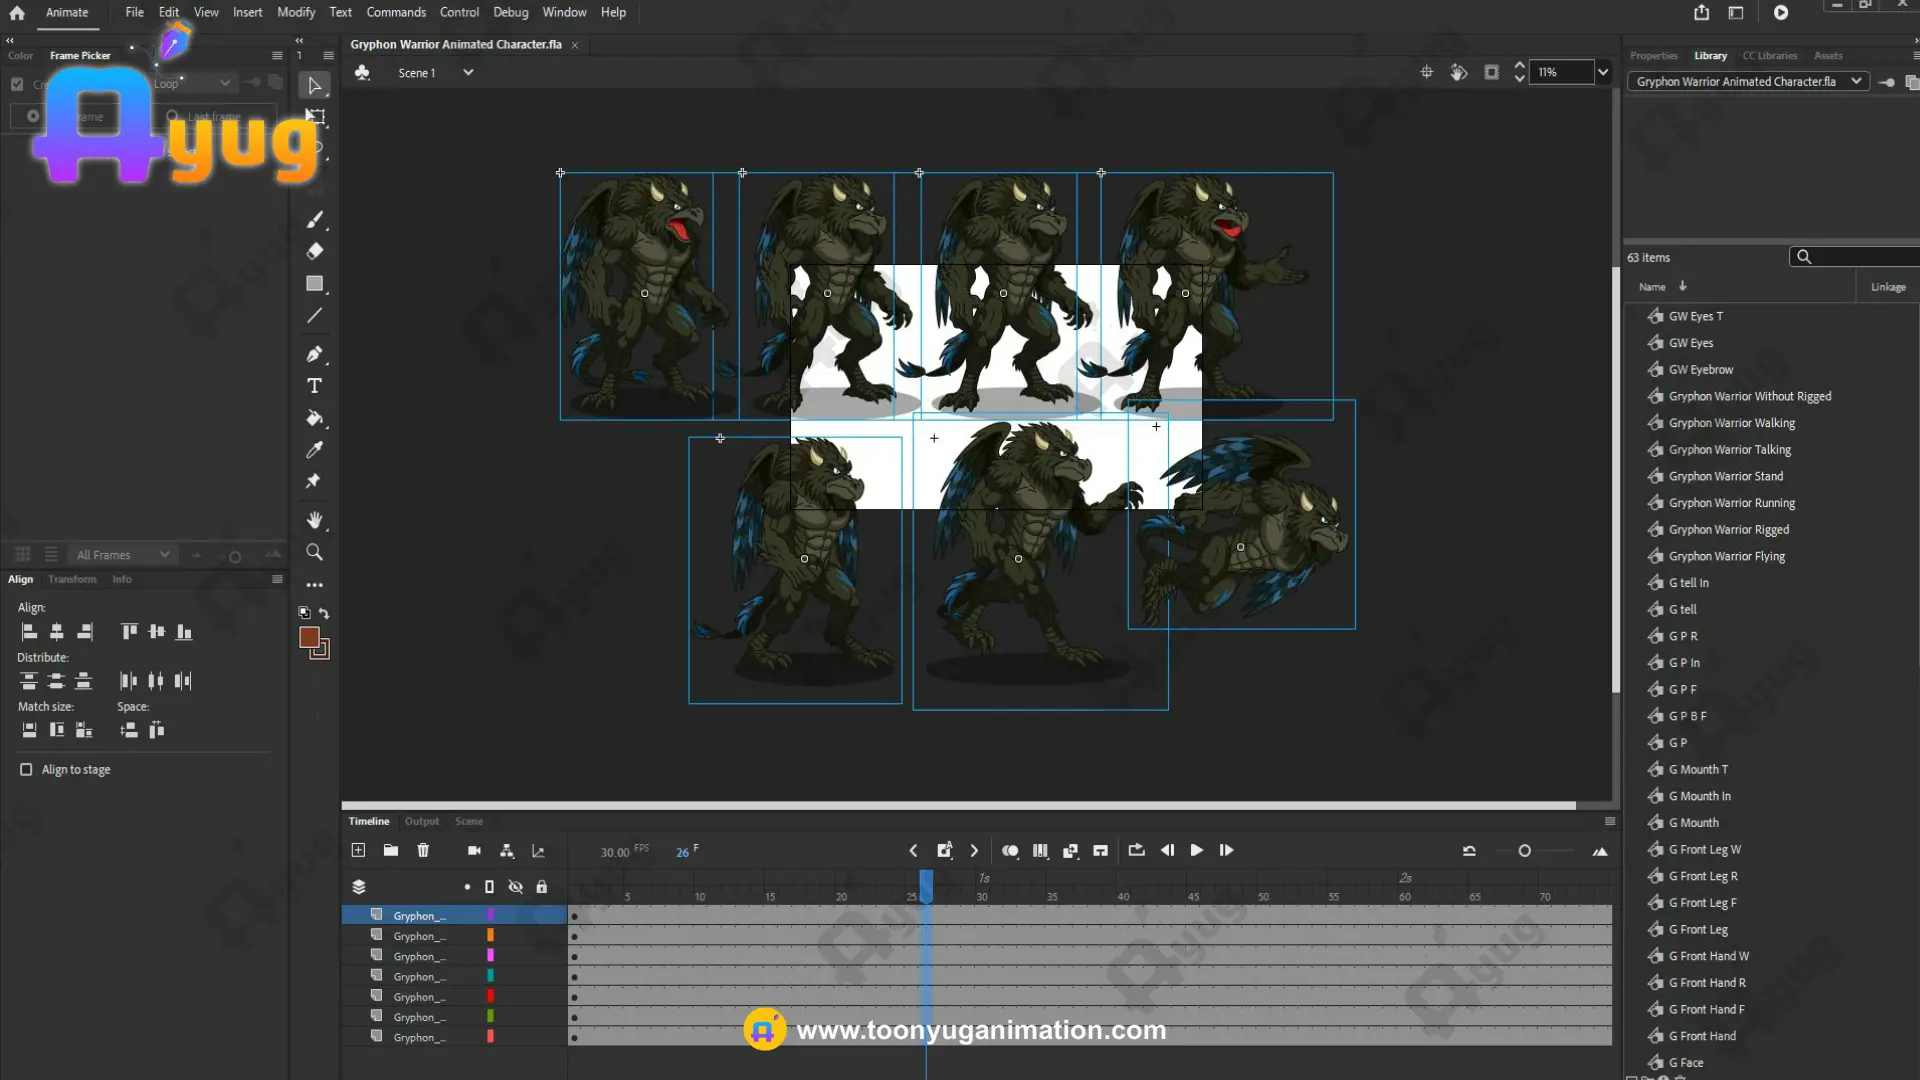This screenshot has width=1920, height=1080.
Task: Click the fill color swatch
Action: click(x=309, y=637)
